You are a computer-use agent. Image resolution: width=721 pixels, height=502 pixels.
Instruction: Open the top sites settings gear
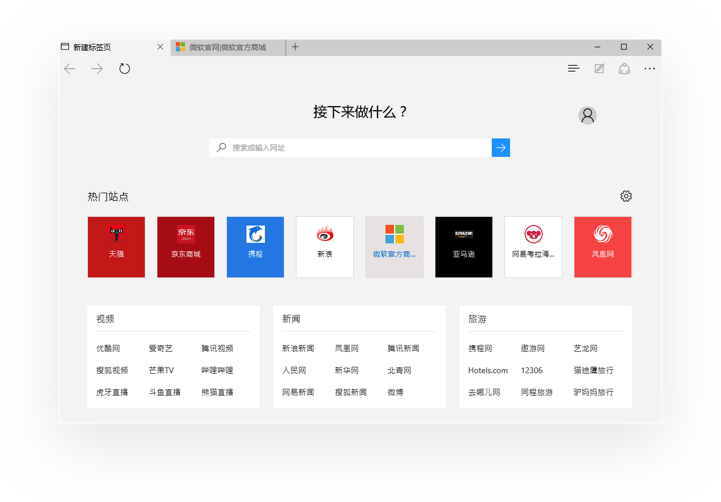[626, 196]
